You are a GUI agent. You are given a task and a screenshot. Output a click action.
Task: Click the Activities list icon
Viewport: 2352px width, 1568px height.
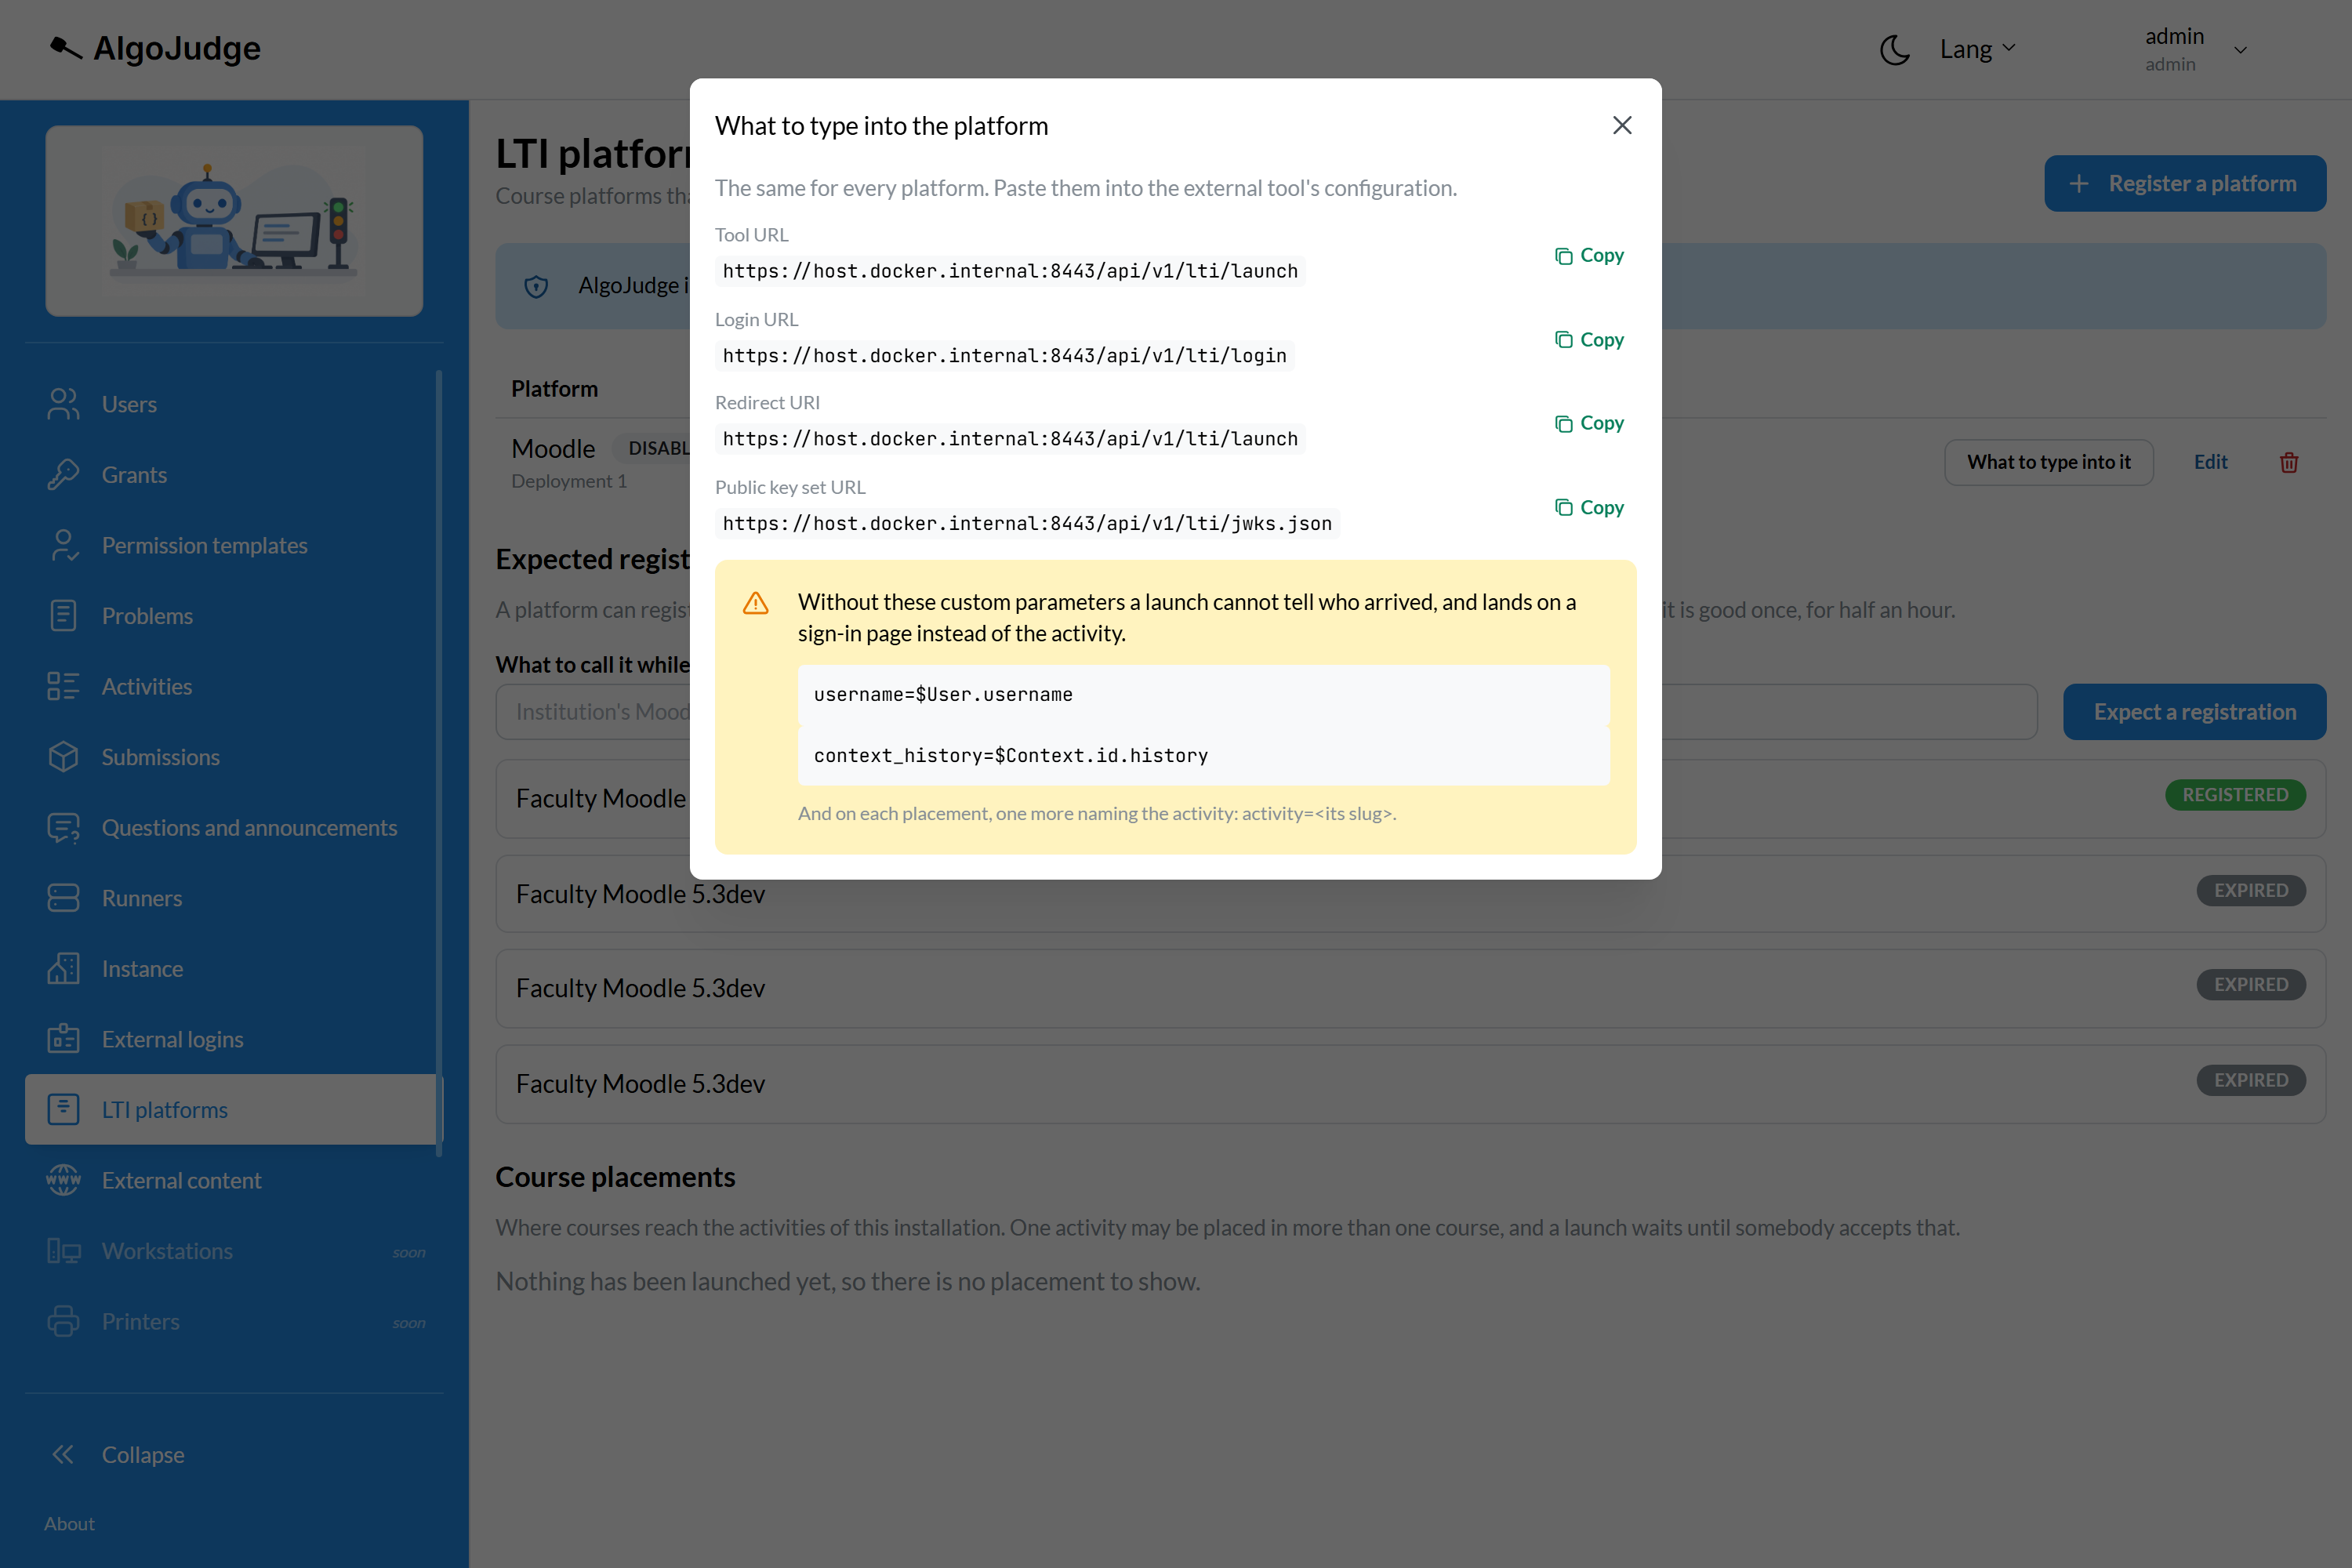coord(63,686)
